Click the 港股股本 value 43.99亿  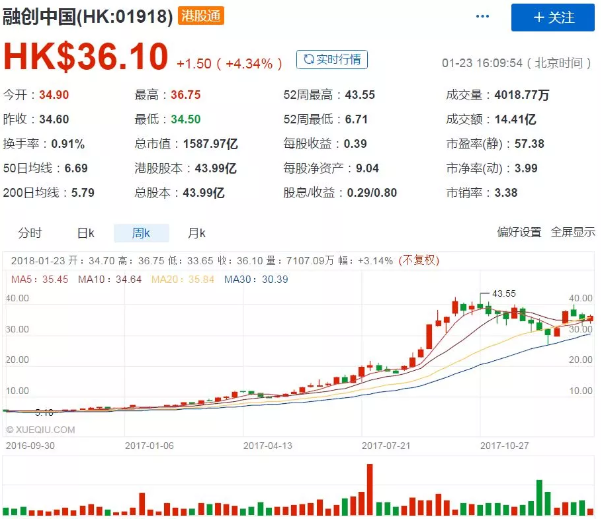click(x=216, y=168)
